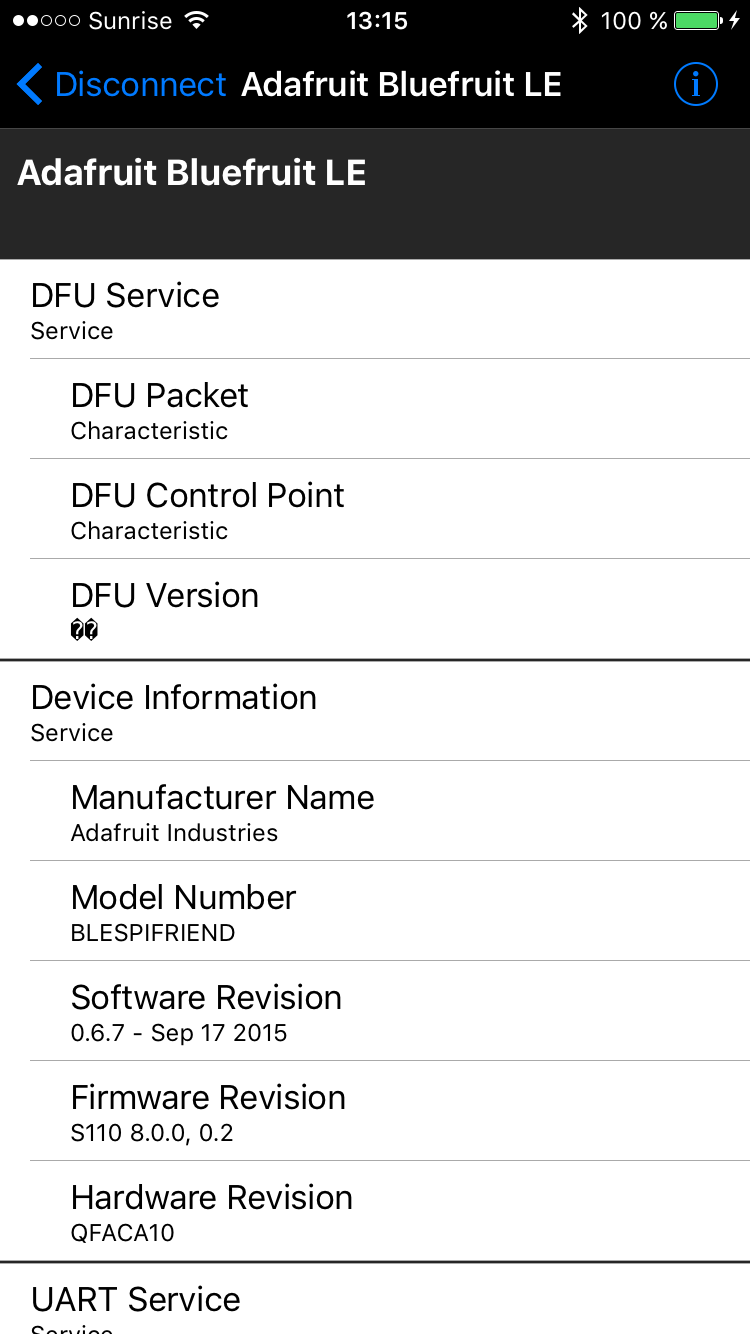Tap the blue back chevron arrow
The image size is (750, 1334).
click(x=30, y=85)
